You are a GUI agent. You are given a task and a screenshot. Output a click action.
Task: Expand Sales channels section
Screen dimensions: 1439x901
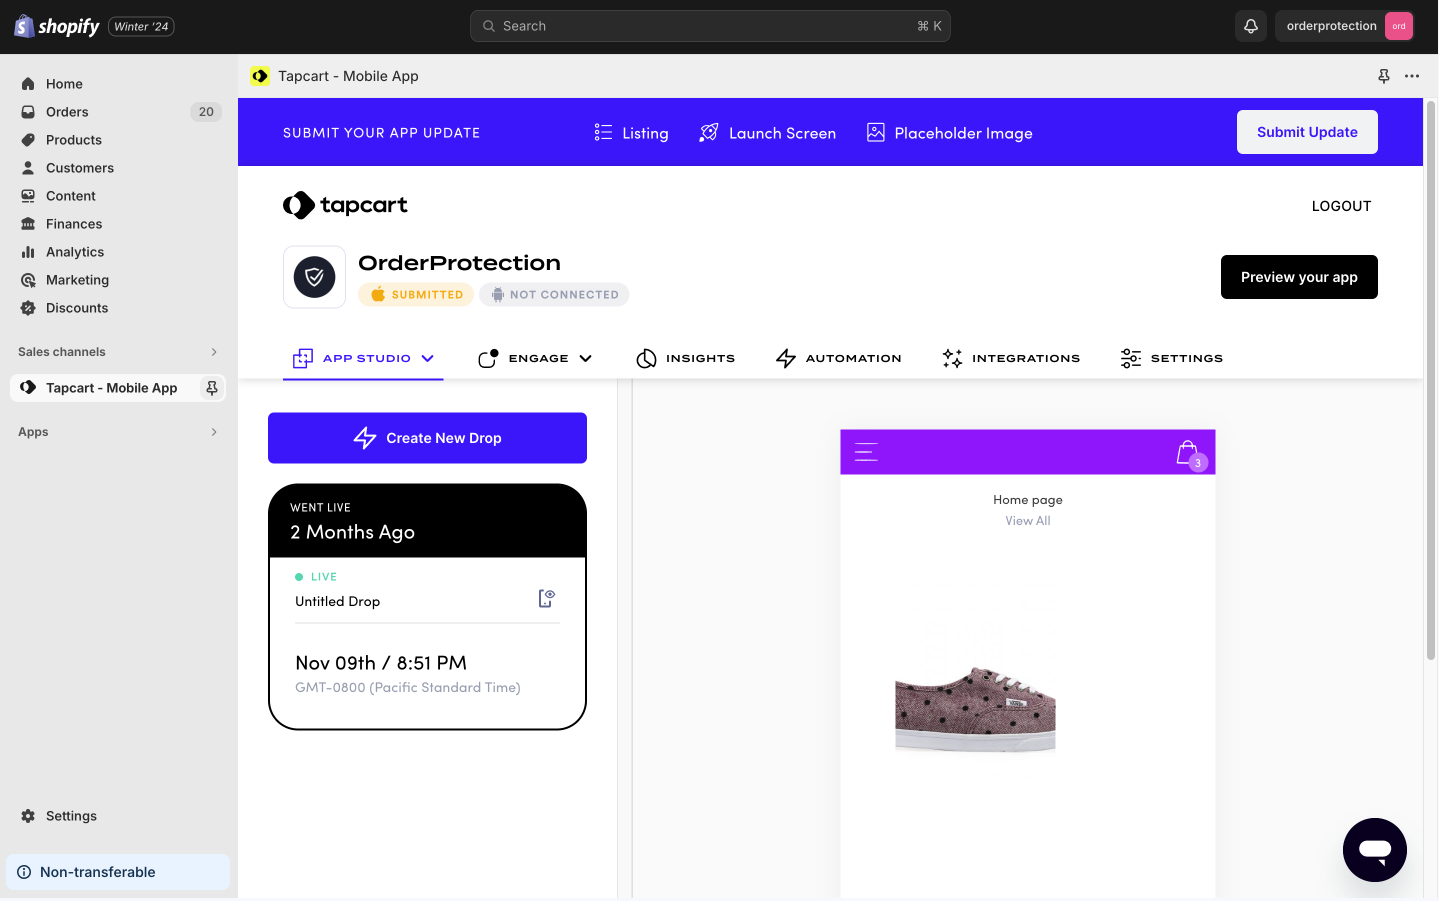(118, 352)
